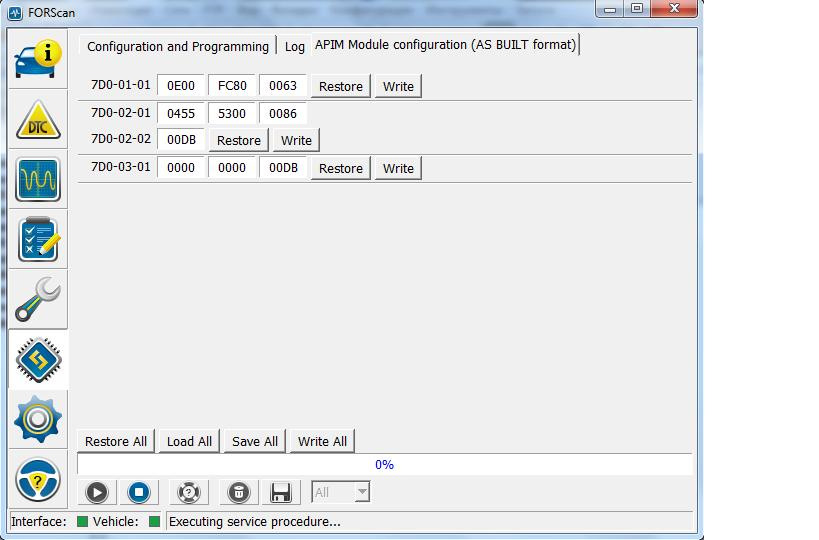Open the service procedures wrench section
The height and width of the screenshot is (540, 819).
tap(38, 299)
